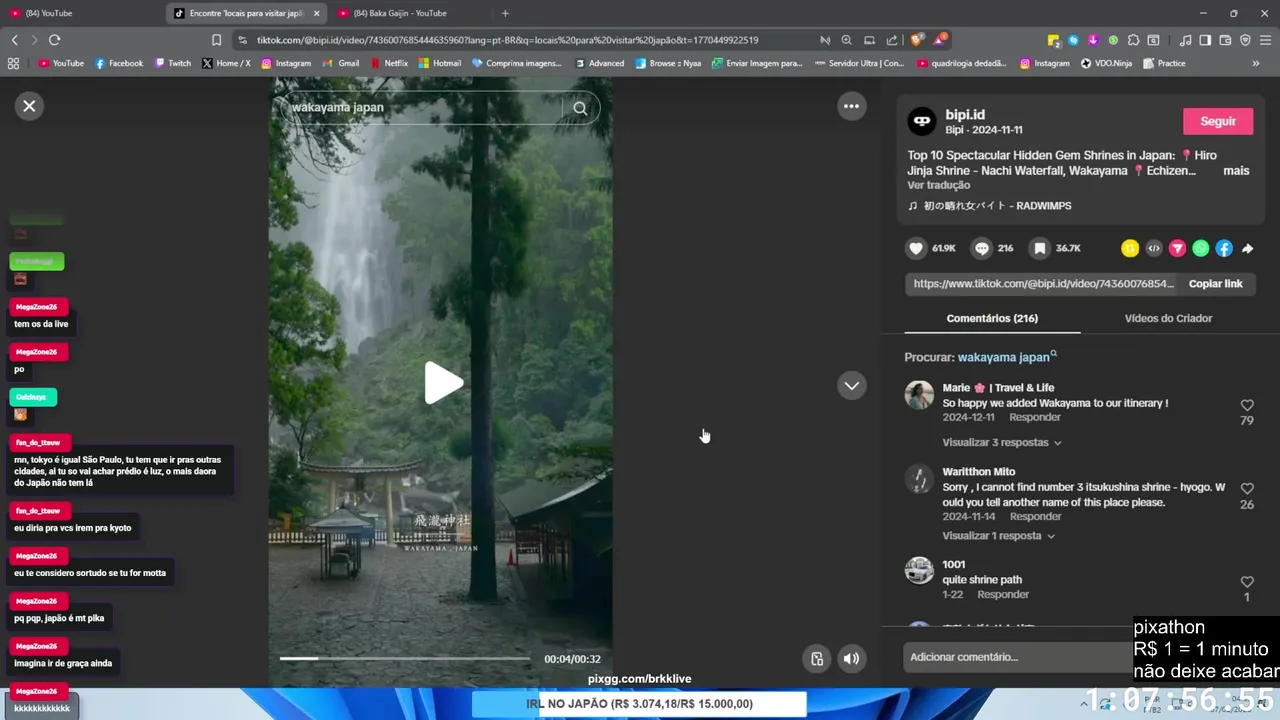Share video to WhatsApp
Screen dimensions: 1280x720
tap(1201, 248)
